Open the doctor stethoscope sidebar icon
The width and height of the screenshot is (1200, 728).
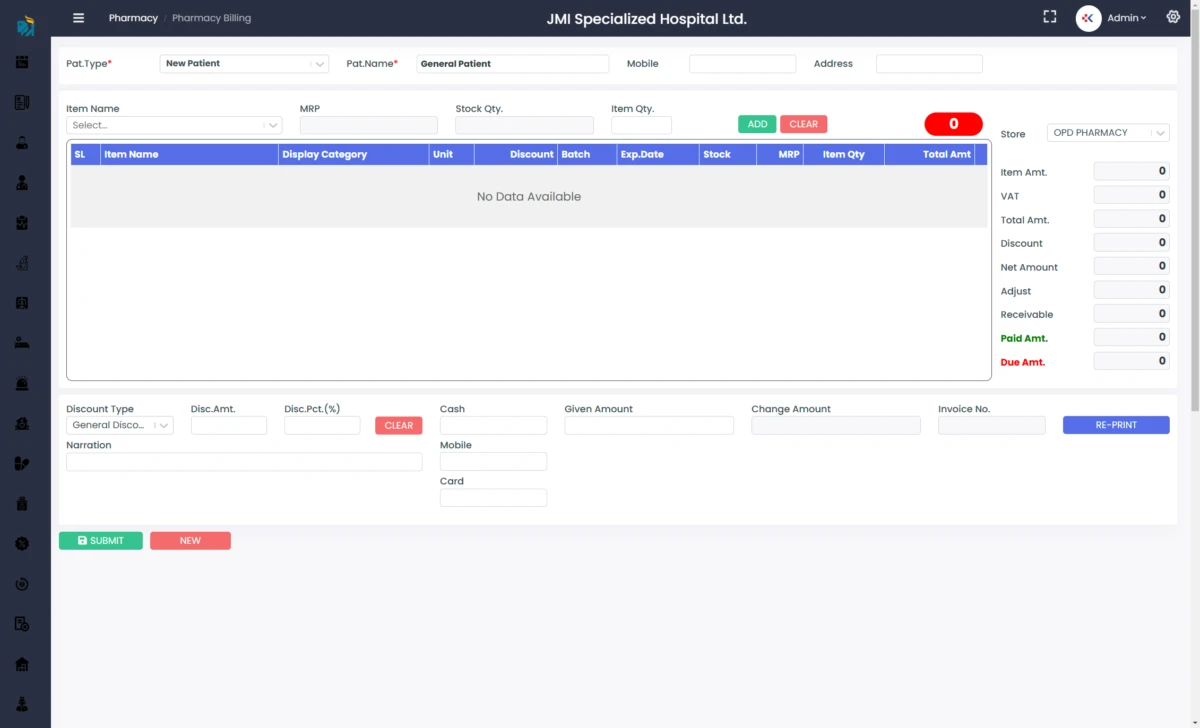click(x=22, y=183)
